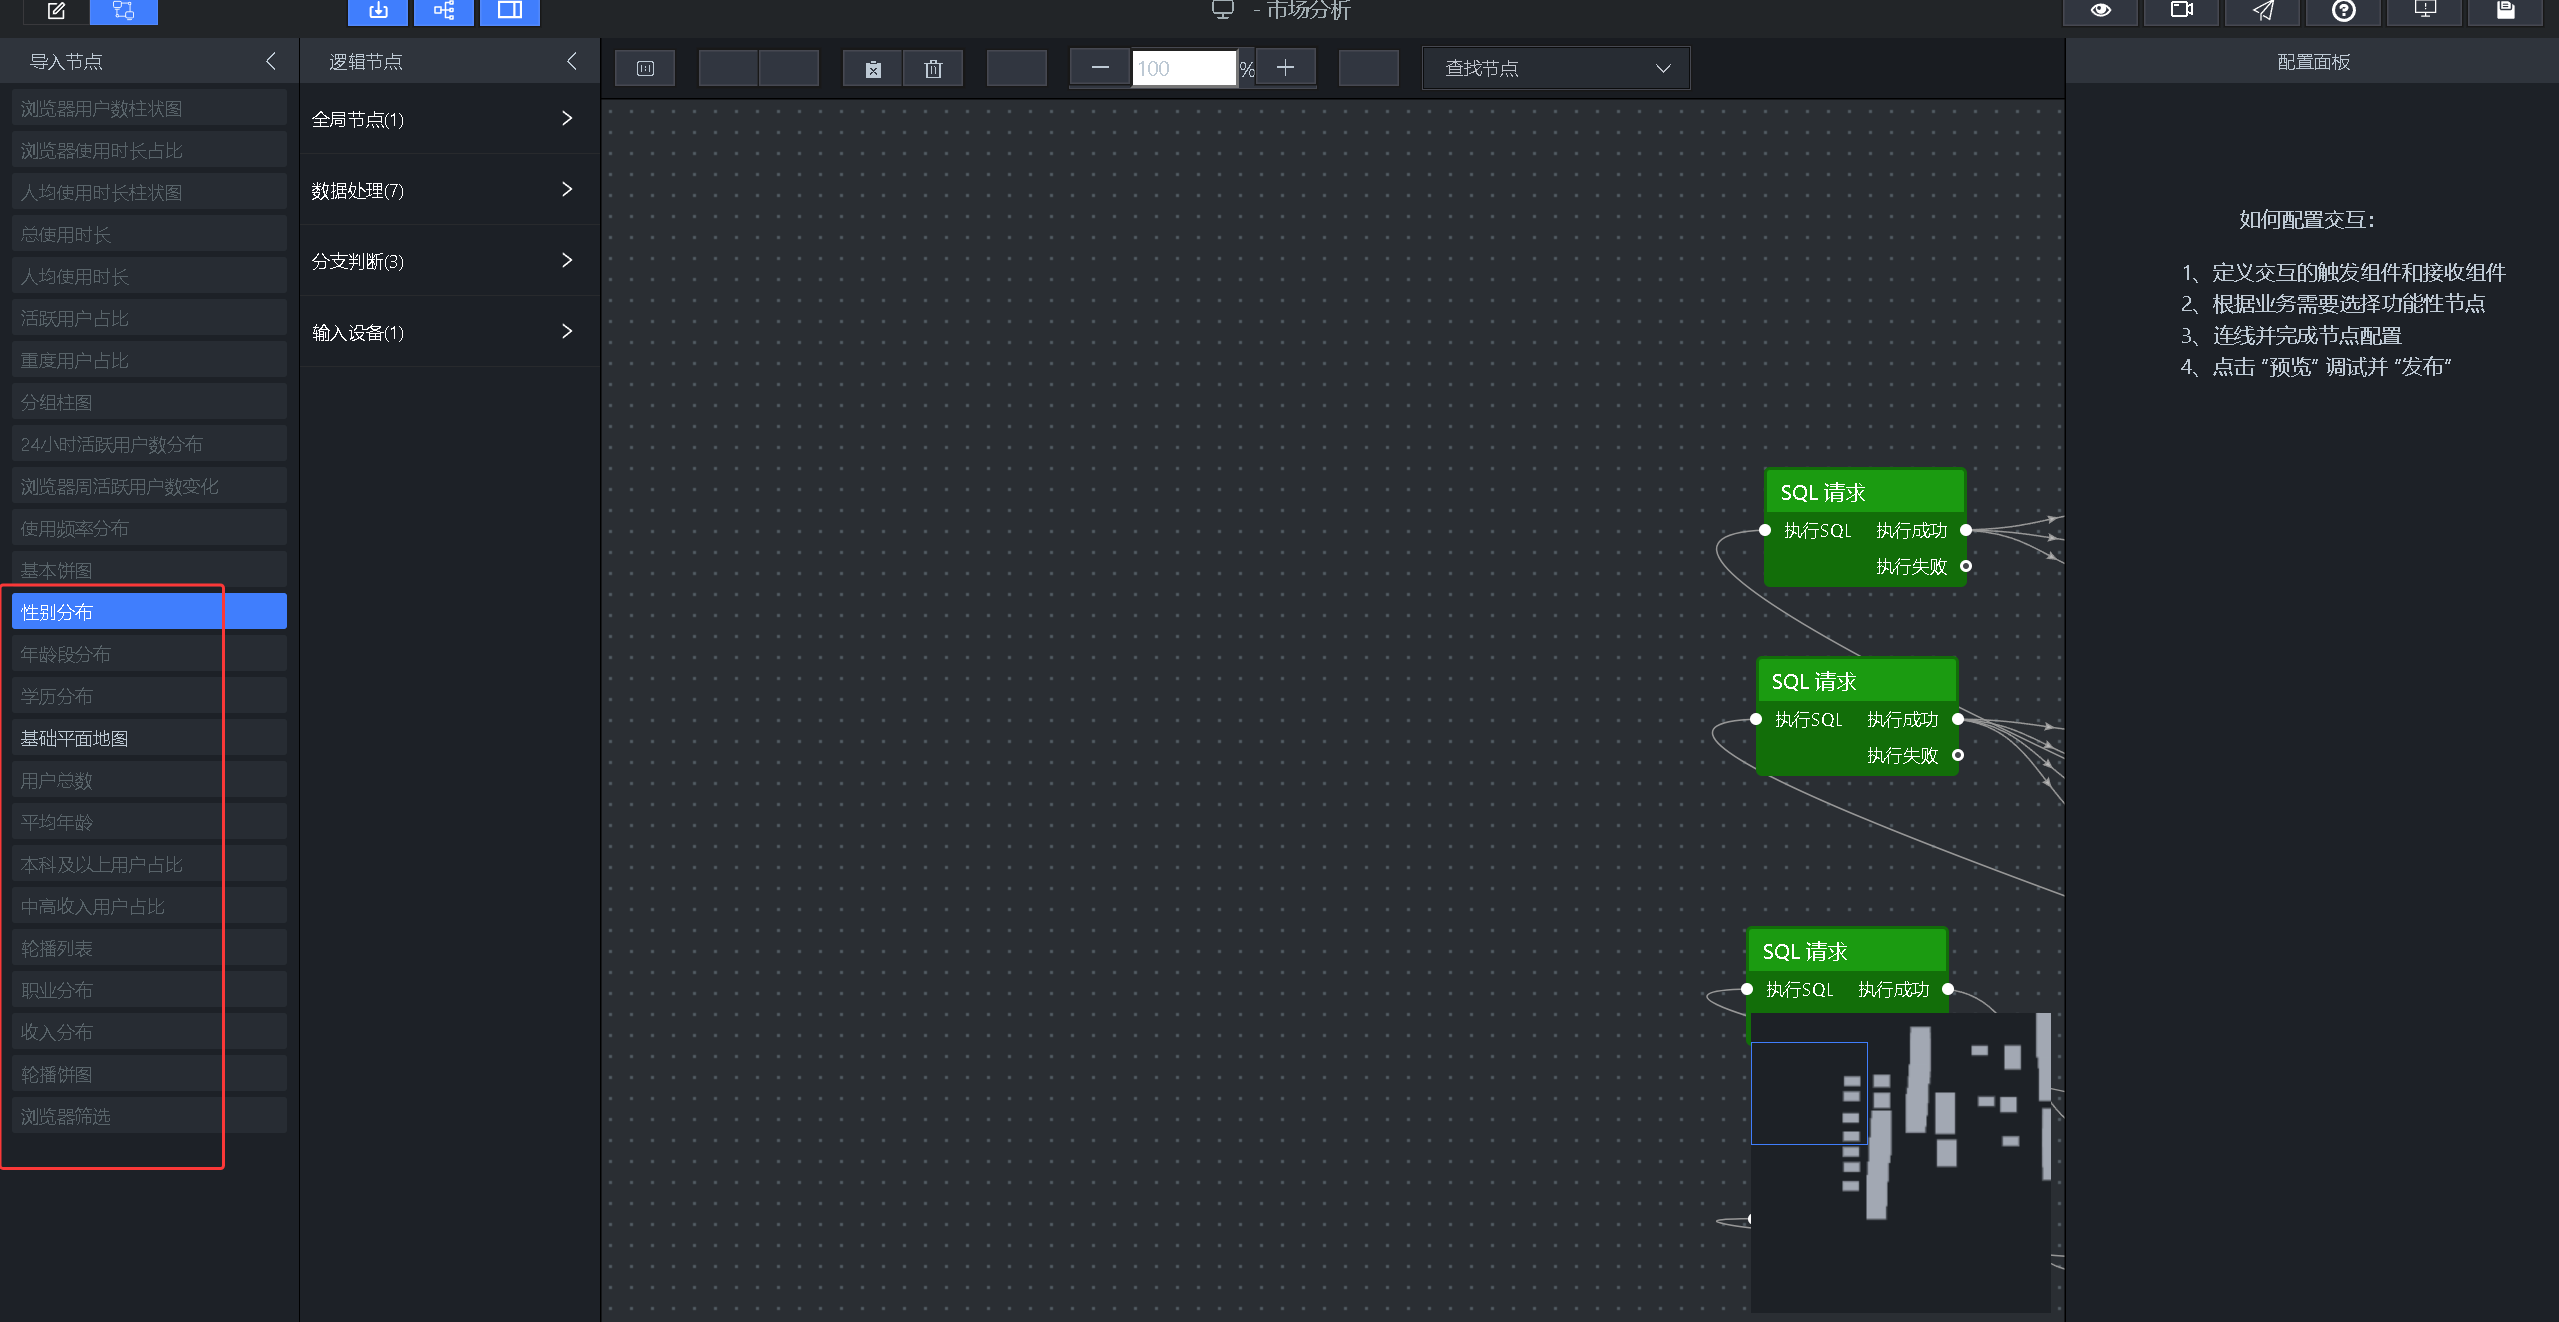Select 中高收入用户占比 list item

click(x=149, y=906)
